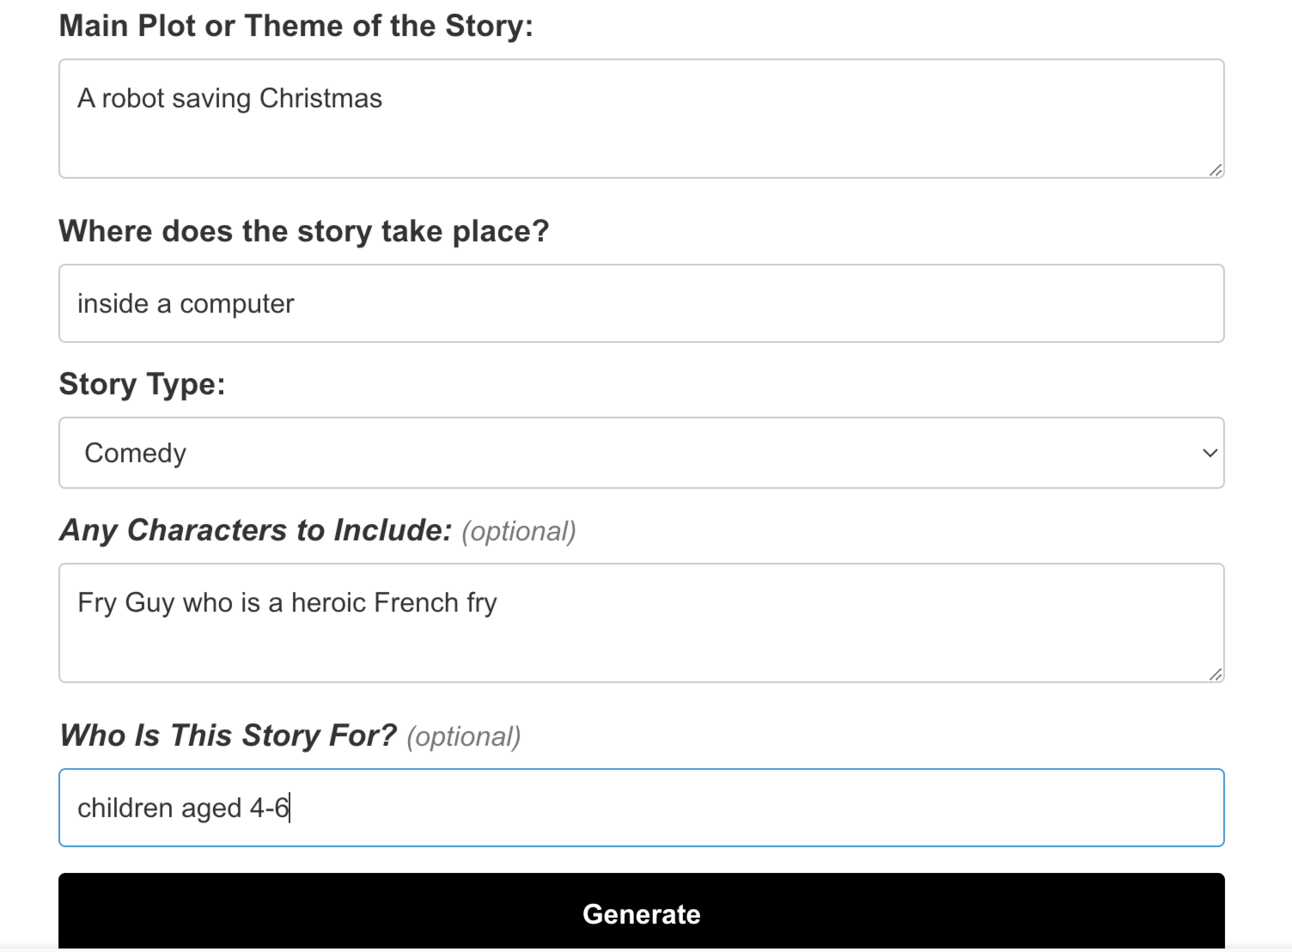Image resolution: width=1292 pixels, height=952 pixels.
Task: Open the dropdown showing Comedy
Action: tap(640, 453)
